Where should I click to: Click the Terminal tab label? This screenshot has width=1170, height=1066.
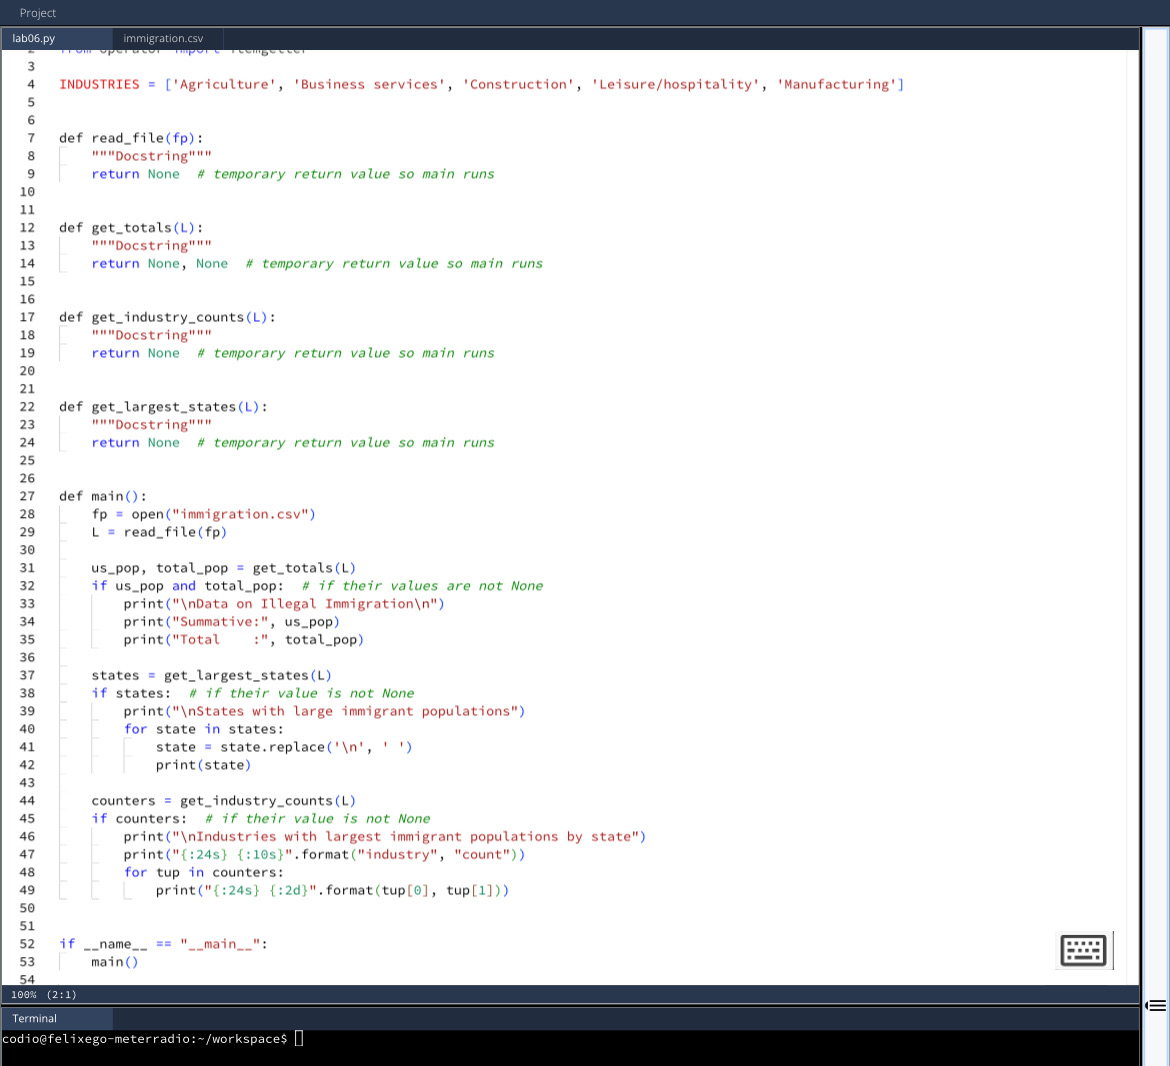(33, 1018)
